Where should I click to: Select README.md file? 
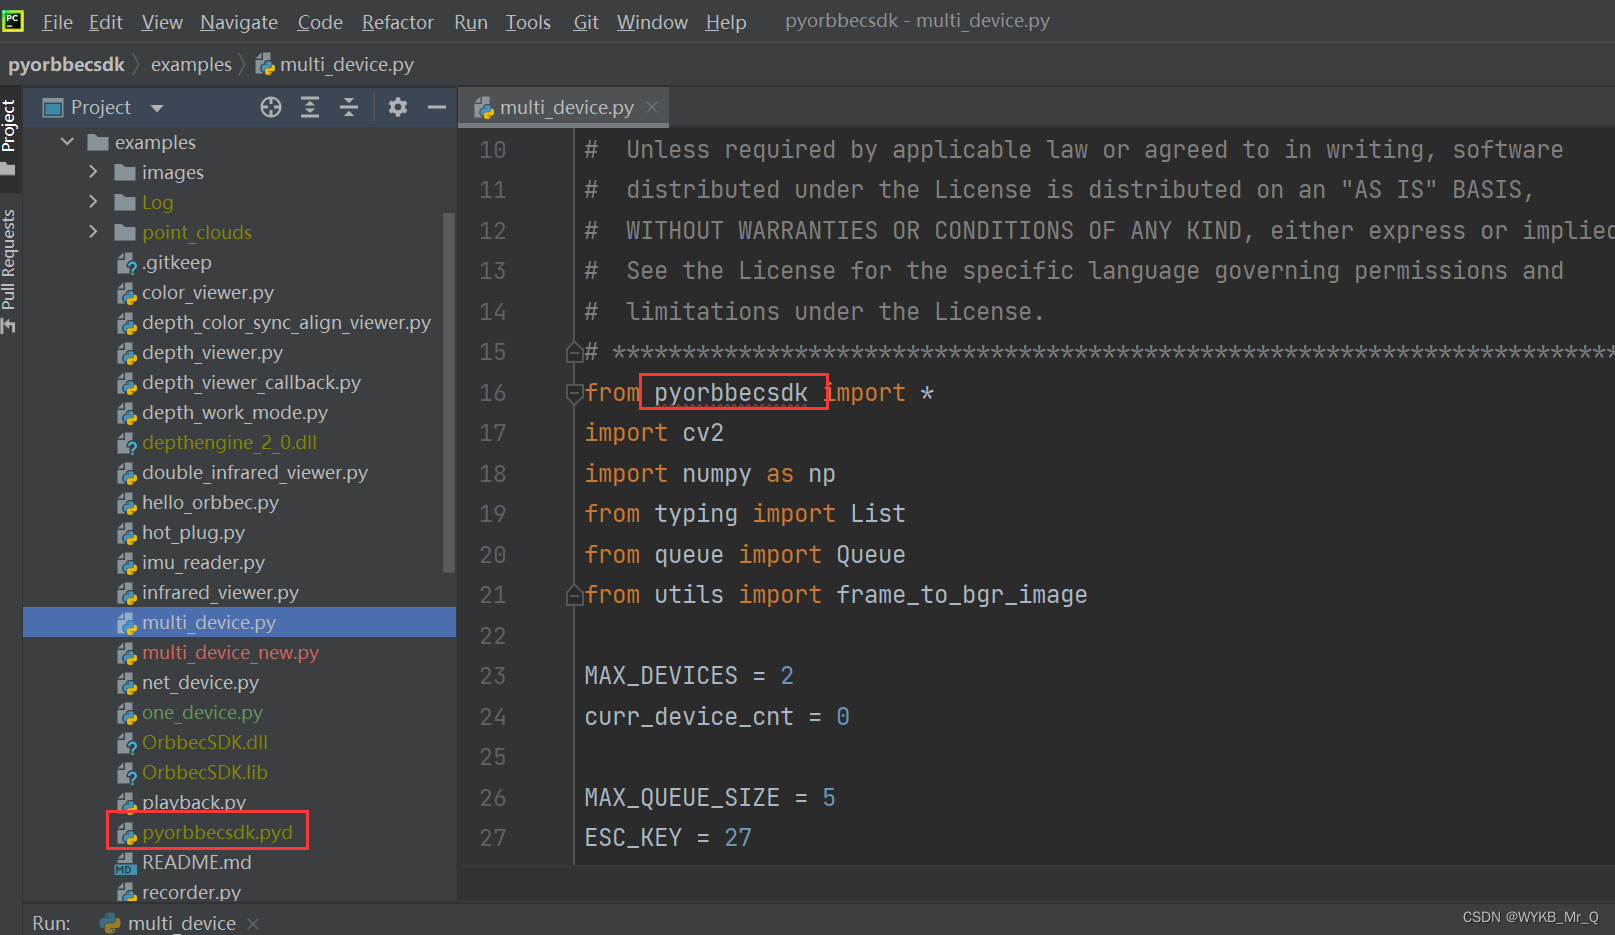[196, 862]
